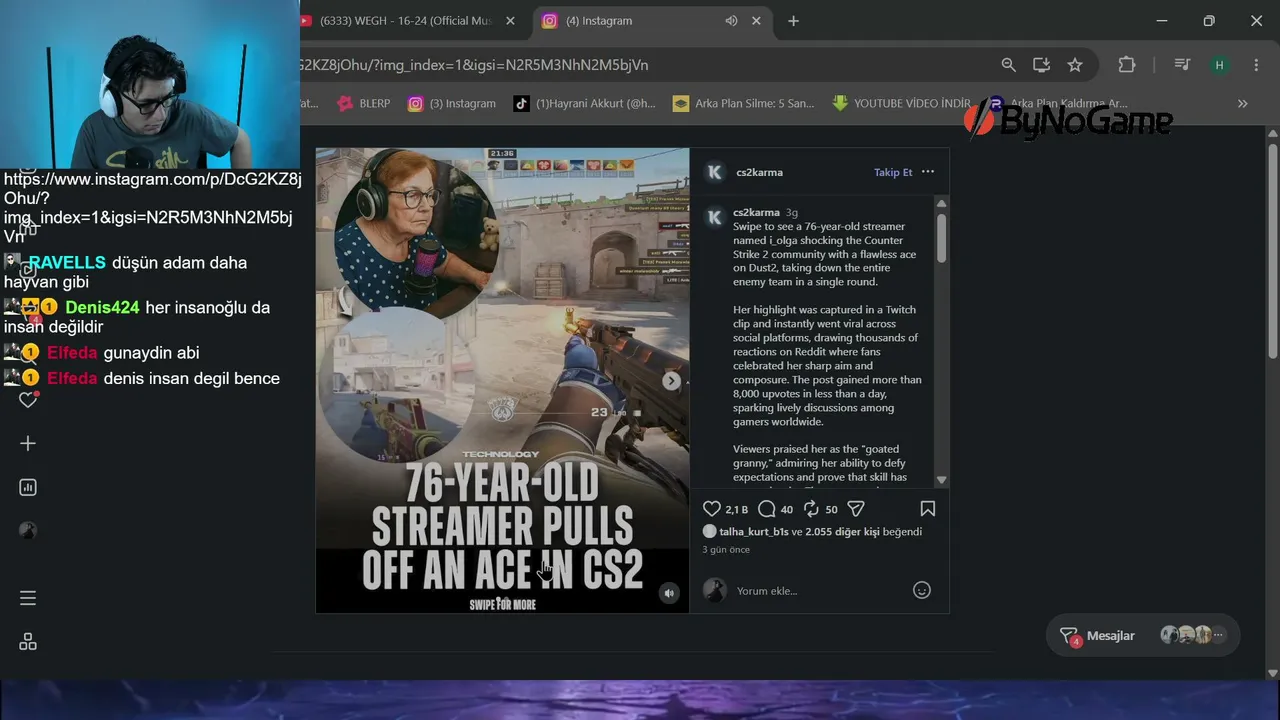Image resolution: width=1280 pixels, height=720 pixels.
Task: Open Instagram notifications heart icon in sidebar
Action: coord(28,400)
